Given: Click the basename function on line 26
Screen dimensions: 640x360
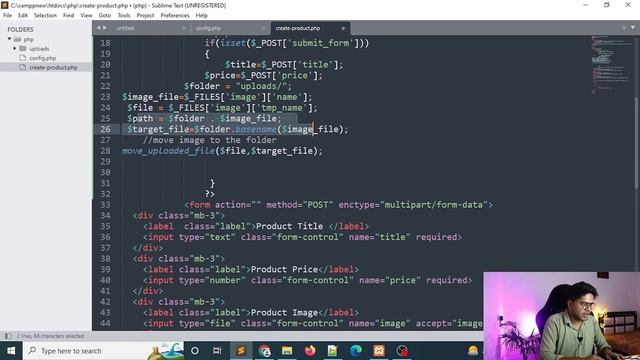Looking at the screenshot, I should point(256,129).
